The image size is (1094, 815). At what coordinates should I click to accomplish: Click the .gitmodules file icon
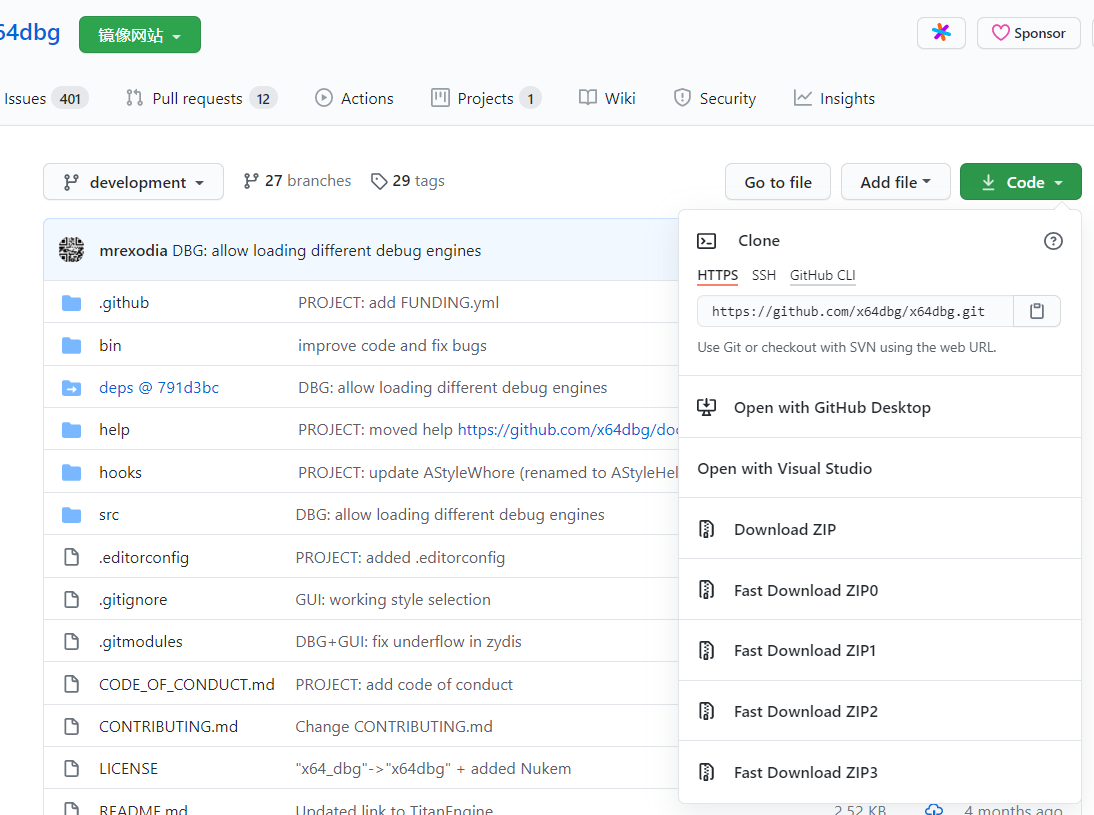tap(71, 641)
